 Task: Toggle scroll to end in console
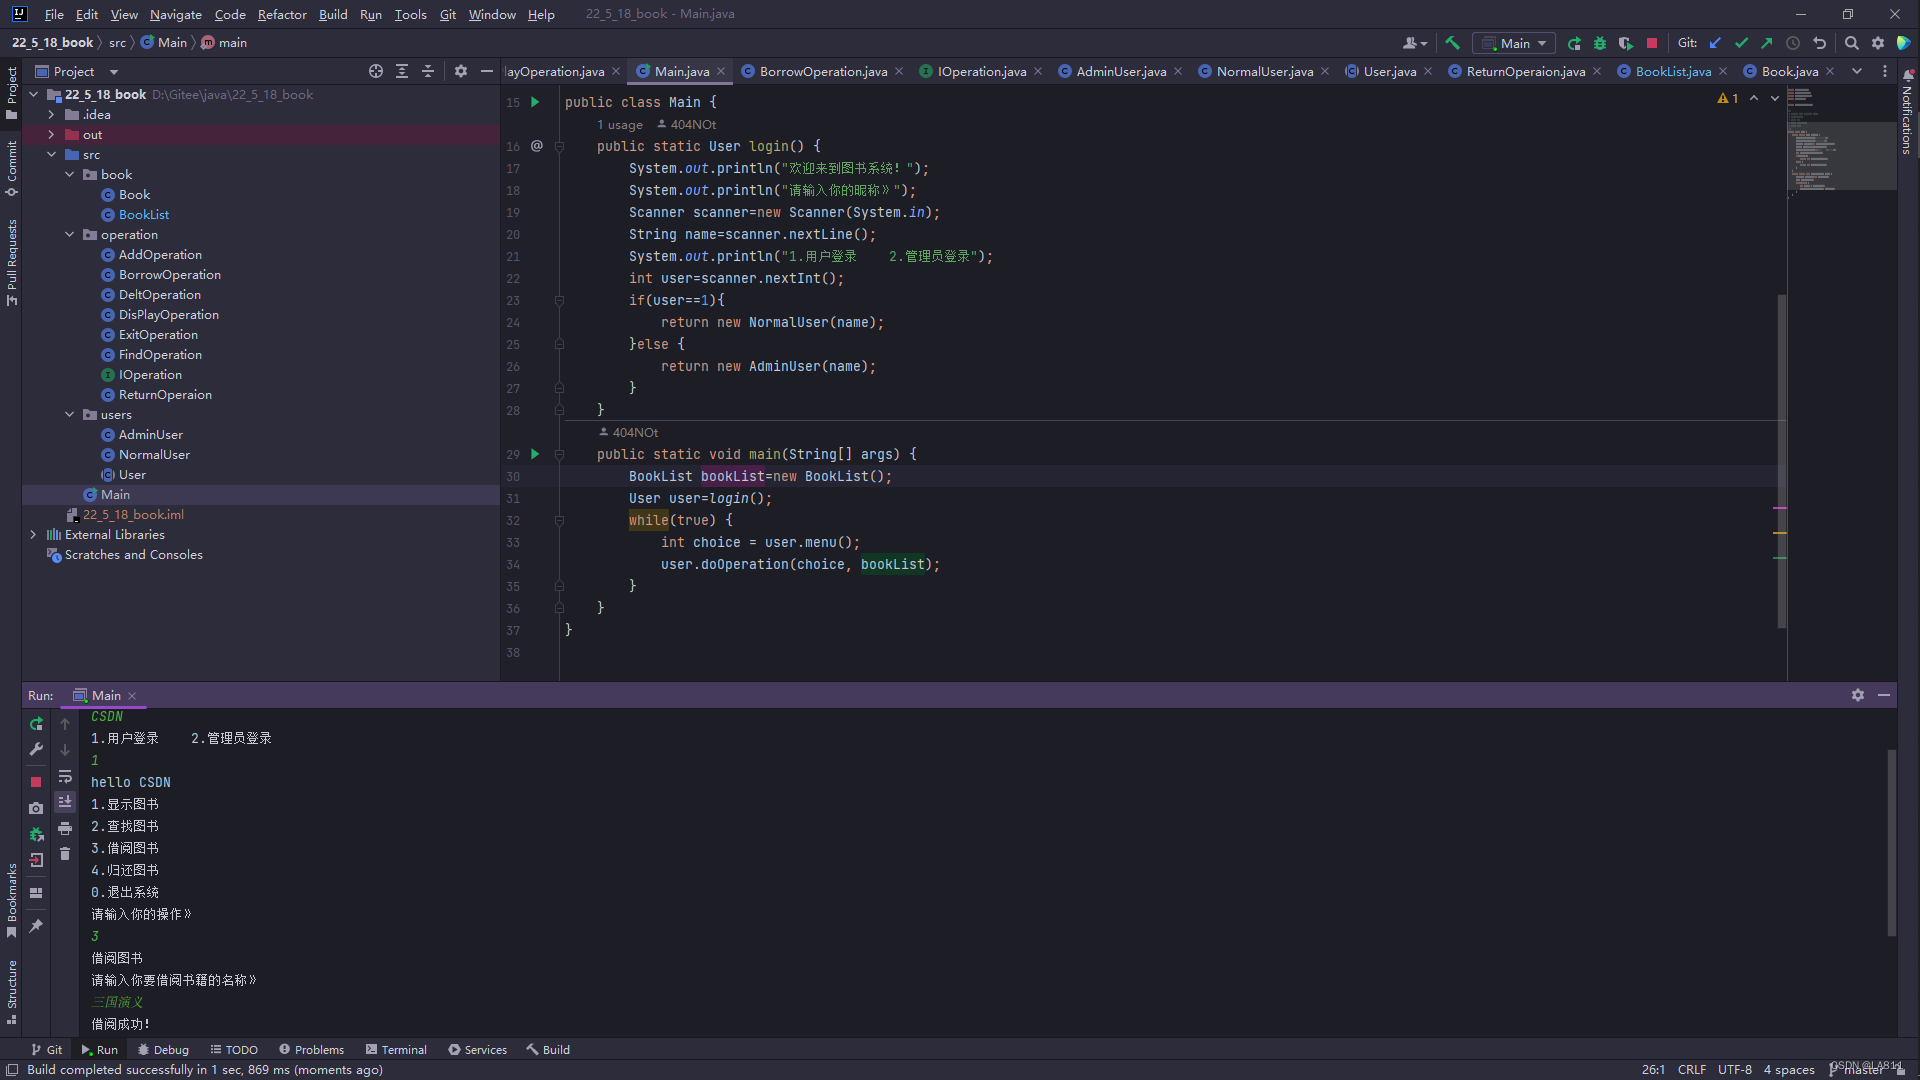coord(65,802)
